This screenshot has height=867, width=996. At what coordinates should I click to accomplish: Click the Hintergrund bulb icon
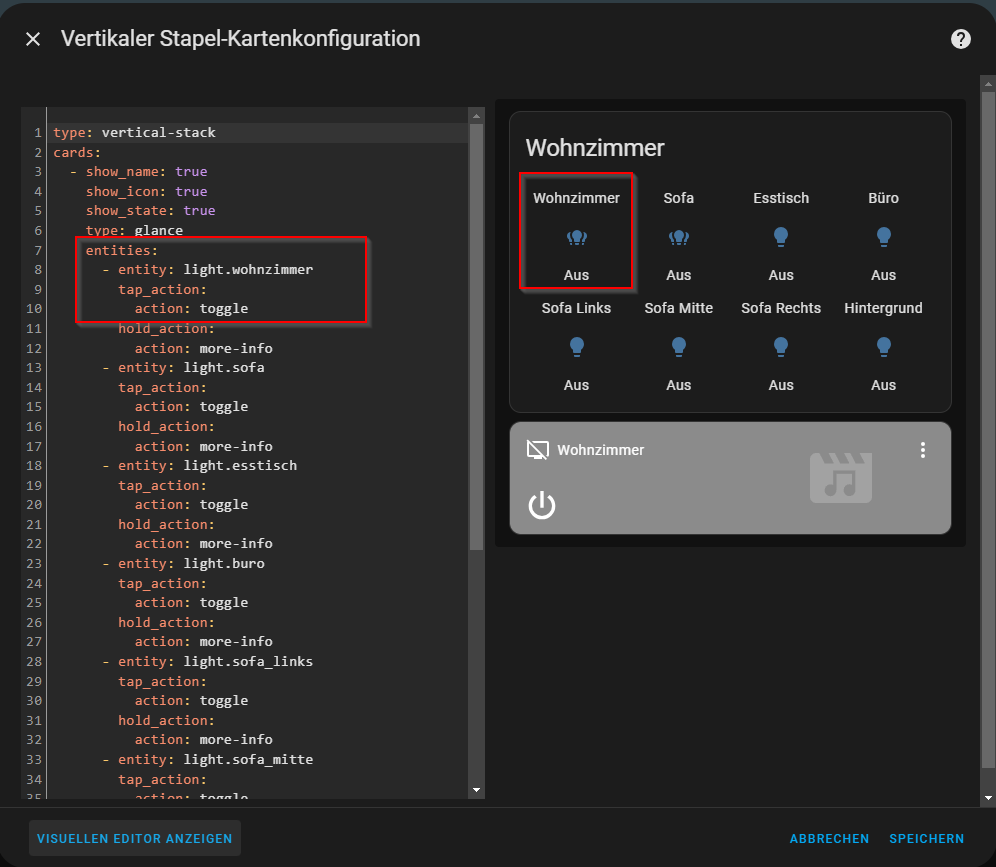pyautogui.click(x=883, y=347)
